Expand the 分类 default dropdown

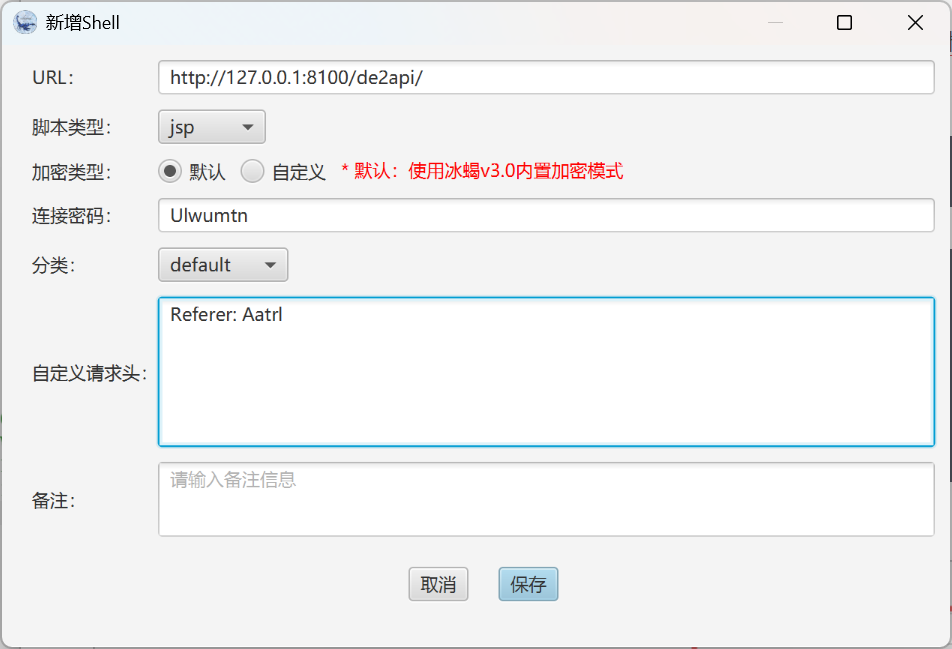[223, 265]
